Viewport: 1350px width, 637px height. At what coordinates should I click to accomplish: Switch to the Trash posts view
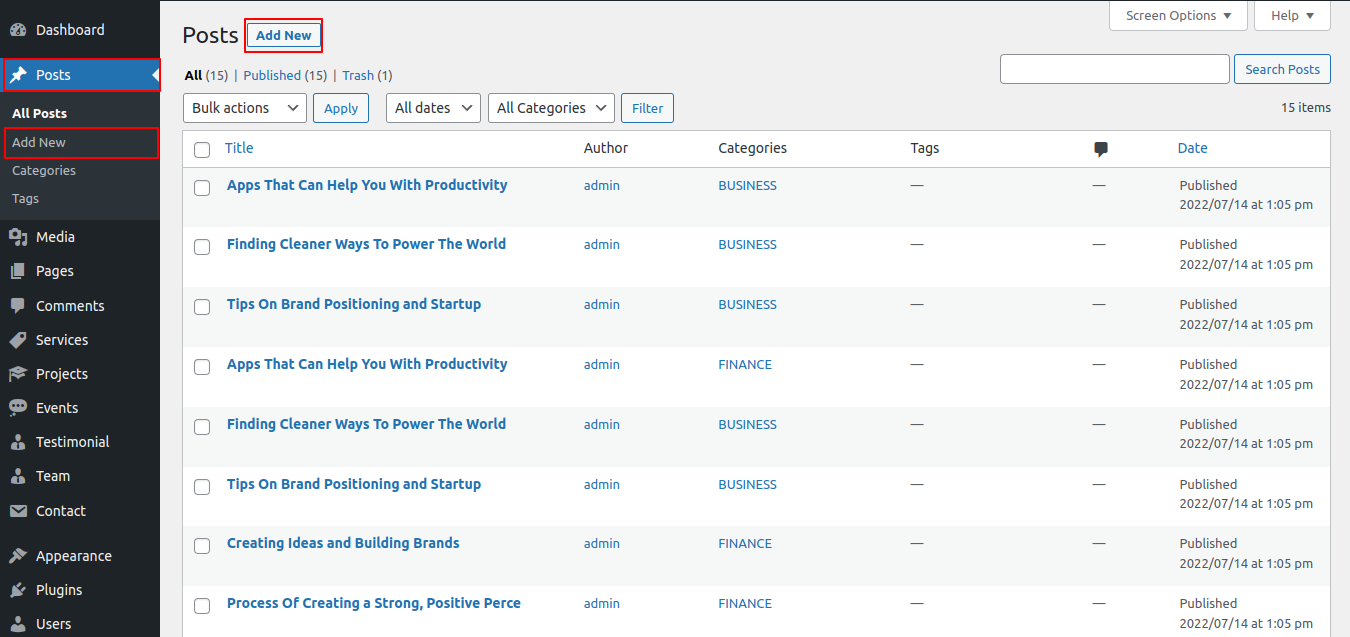(x=358, y=75)
